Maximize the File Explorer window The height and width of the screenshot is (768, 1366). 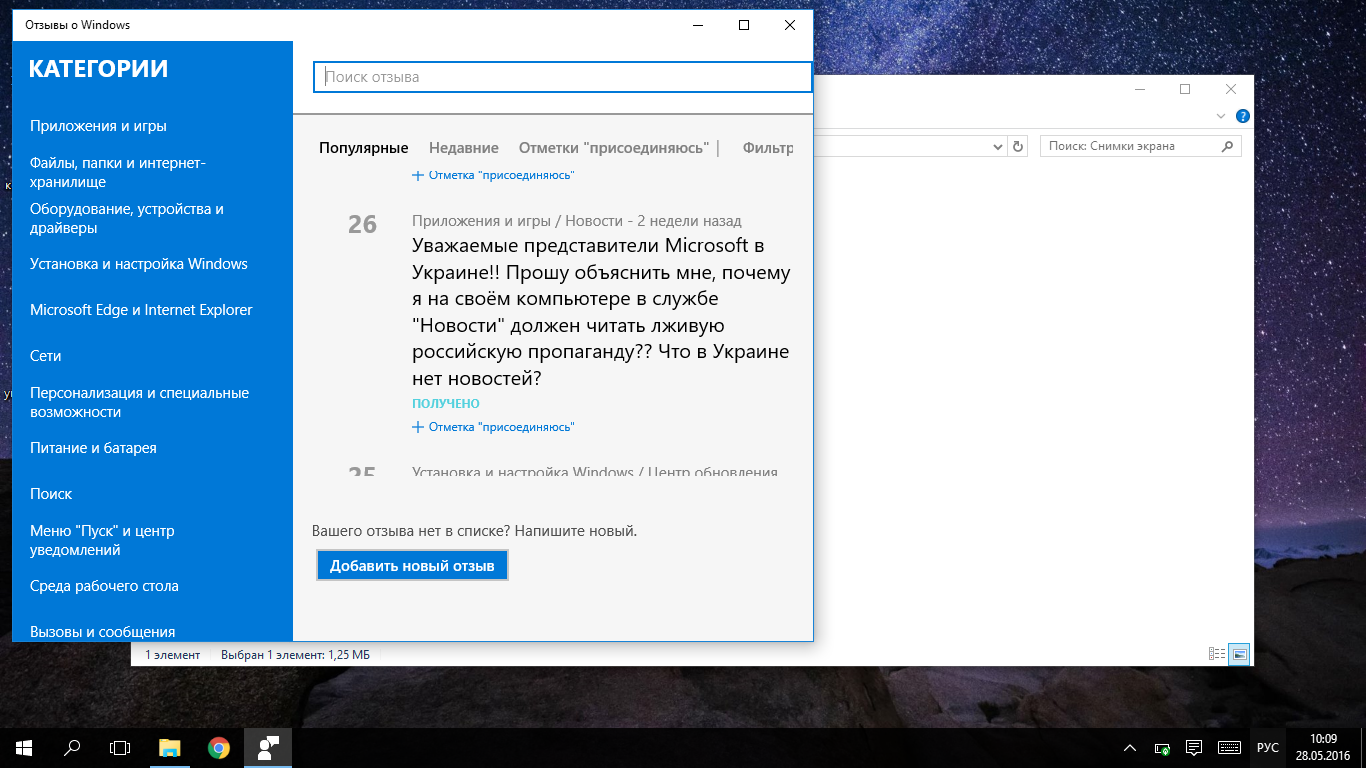click(x=1185, y=89)
